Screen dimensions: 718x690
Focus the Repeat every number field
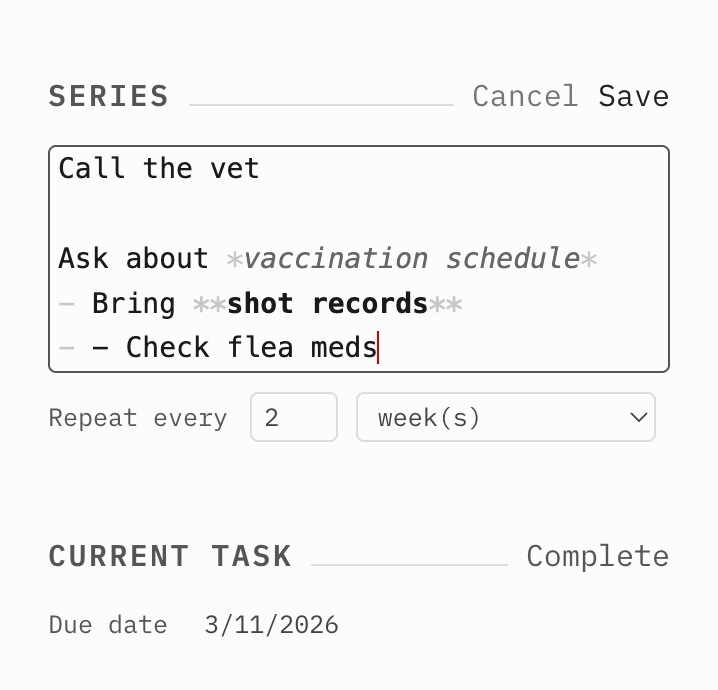click(293, 417)
